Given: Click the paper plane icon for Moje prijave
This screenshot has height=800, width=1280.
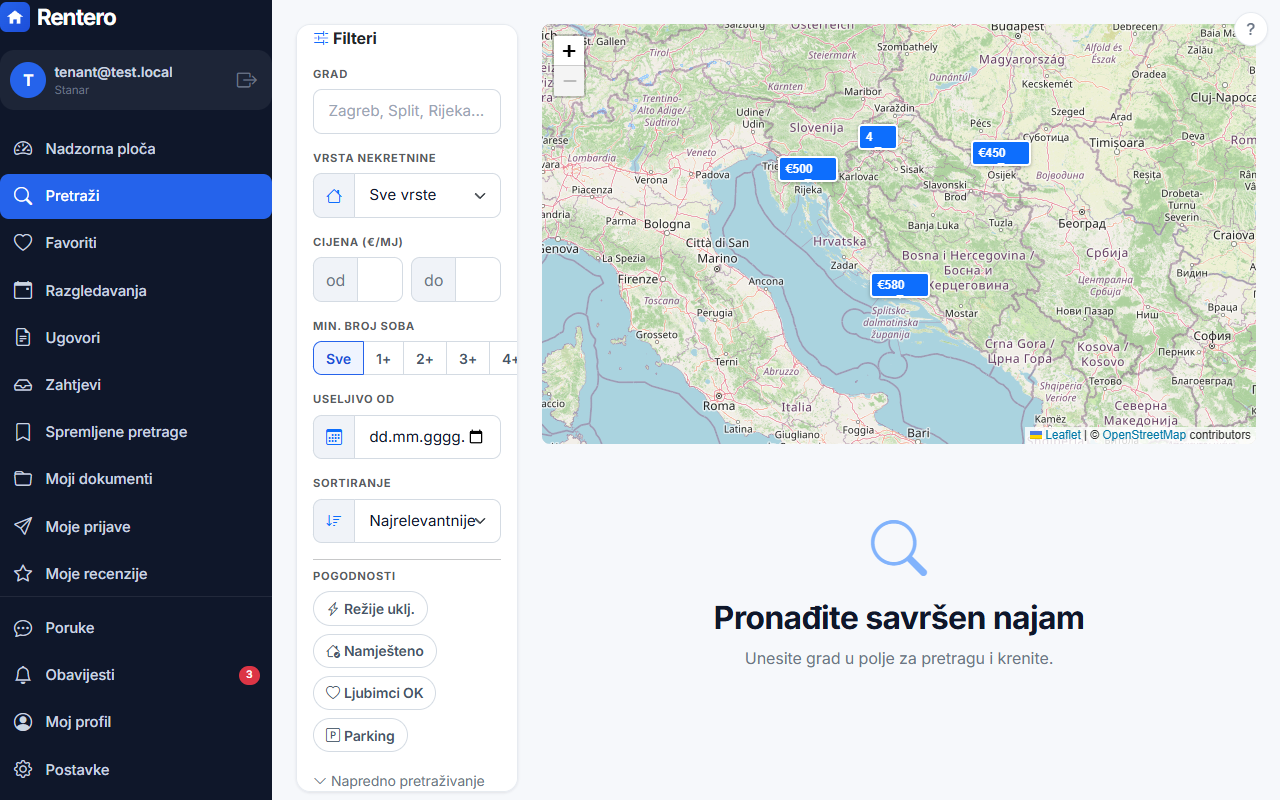Looking at the screenshot, I should (23, 527).
